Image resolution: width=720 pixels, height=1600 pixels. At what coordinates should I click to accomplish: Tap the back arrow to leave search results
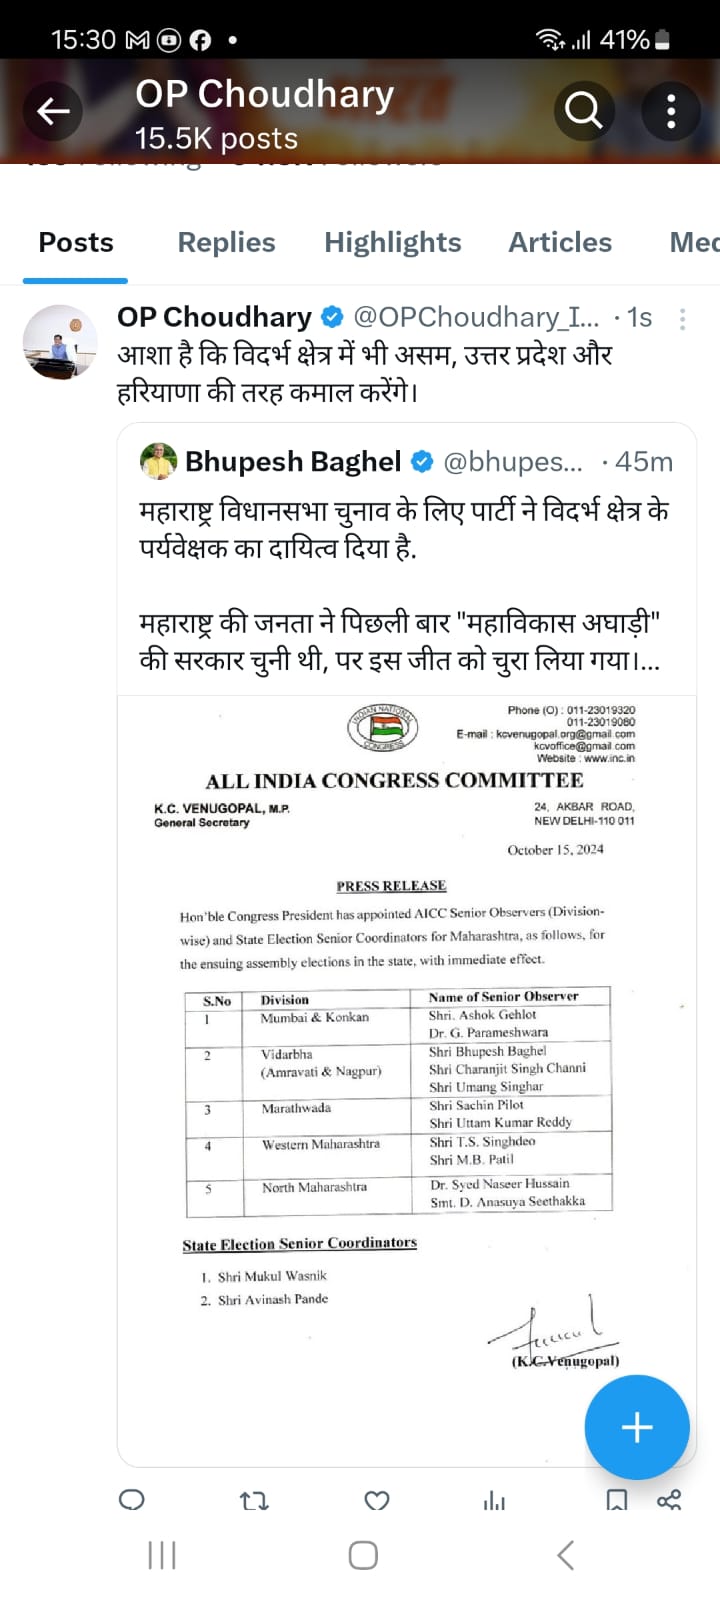[x=52, y=110]
